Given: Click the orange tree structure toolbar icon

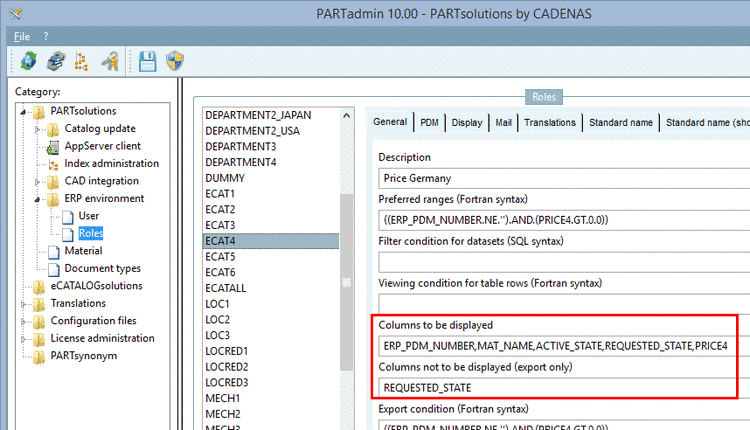Looking at the screenshot, I should pyautogui.click(x=81, y=62).
